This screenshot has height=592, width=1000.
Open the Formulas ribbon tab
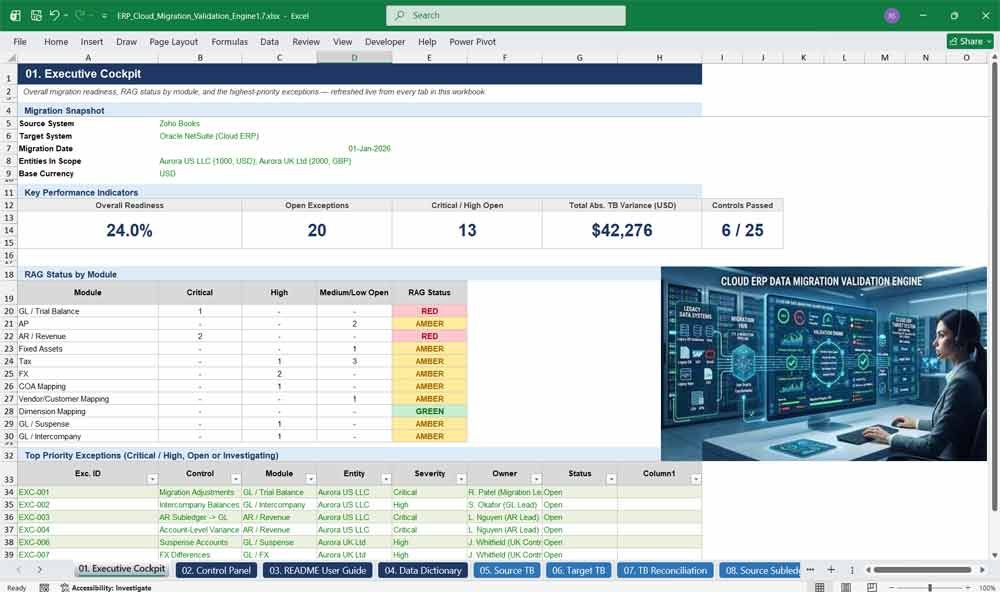(x=230, y=41)
